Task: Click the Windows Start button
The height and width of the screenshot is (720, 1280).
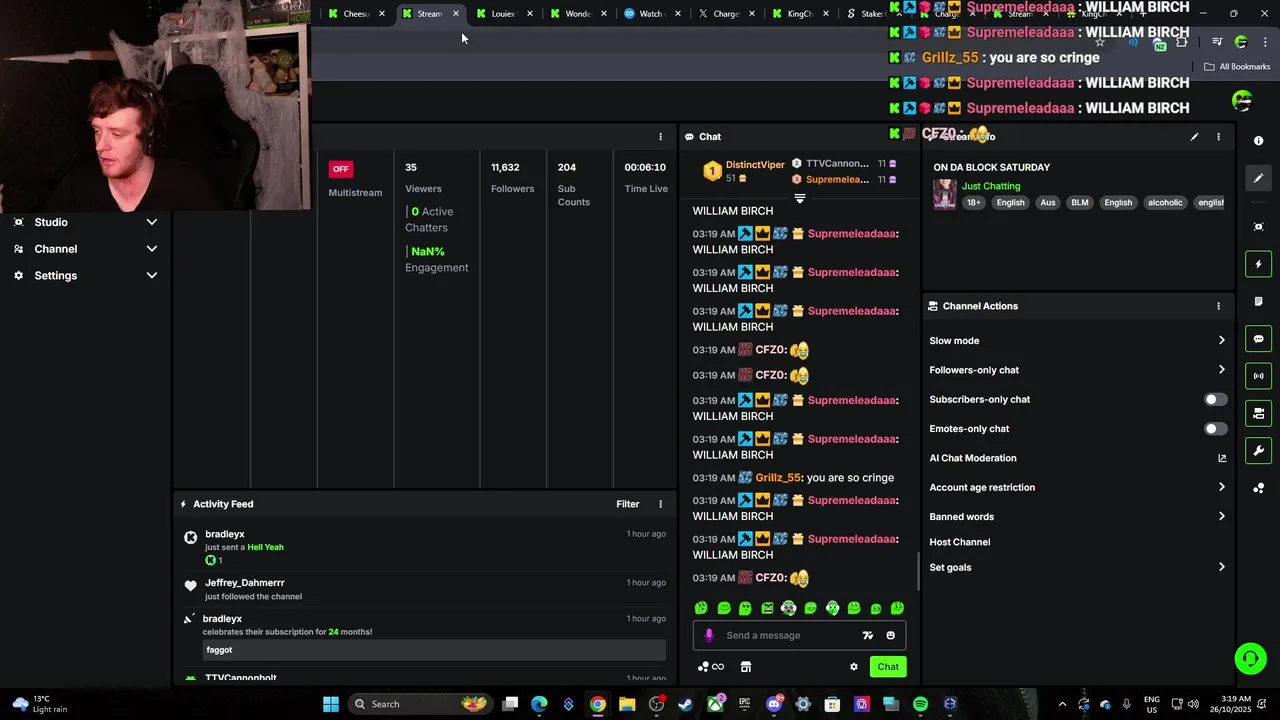Action: pyautogui.click(x=330, y=704)
